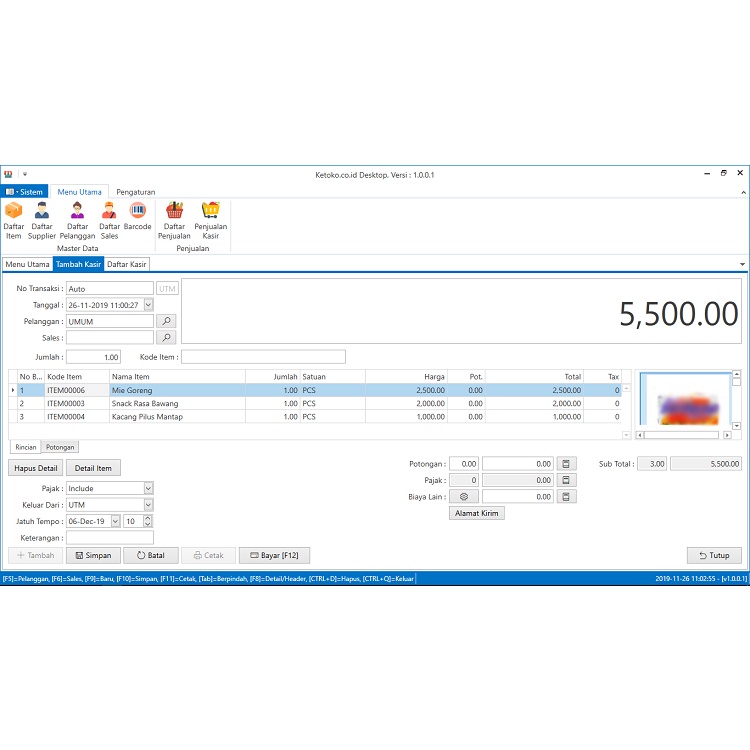The image size is (750, 750).
Task: Open Barcode tool in ribbon
Action: (137, 216)
